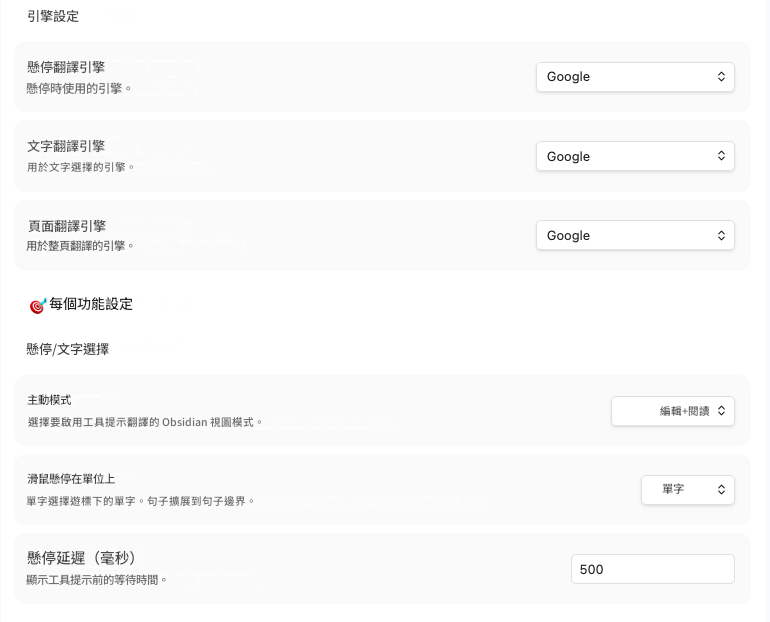Image resolution: width=770 pixels, height=622 pixels.
Task: Open the 文字翻譯引擎 Google dropdown
Action: [x=635, y=156]
